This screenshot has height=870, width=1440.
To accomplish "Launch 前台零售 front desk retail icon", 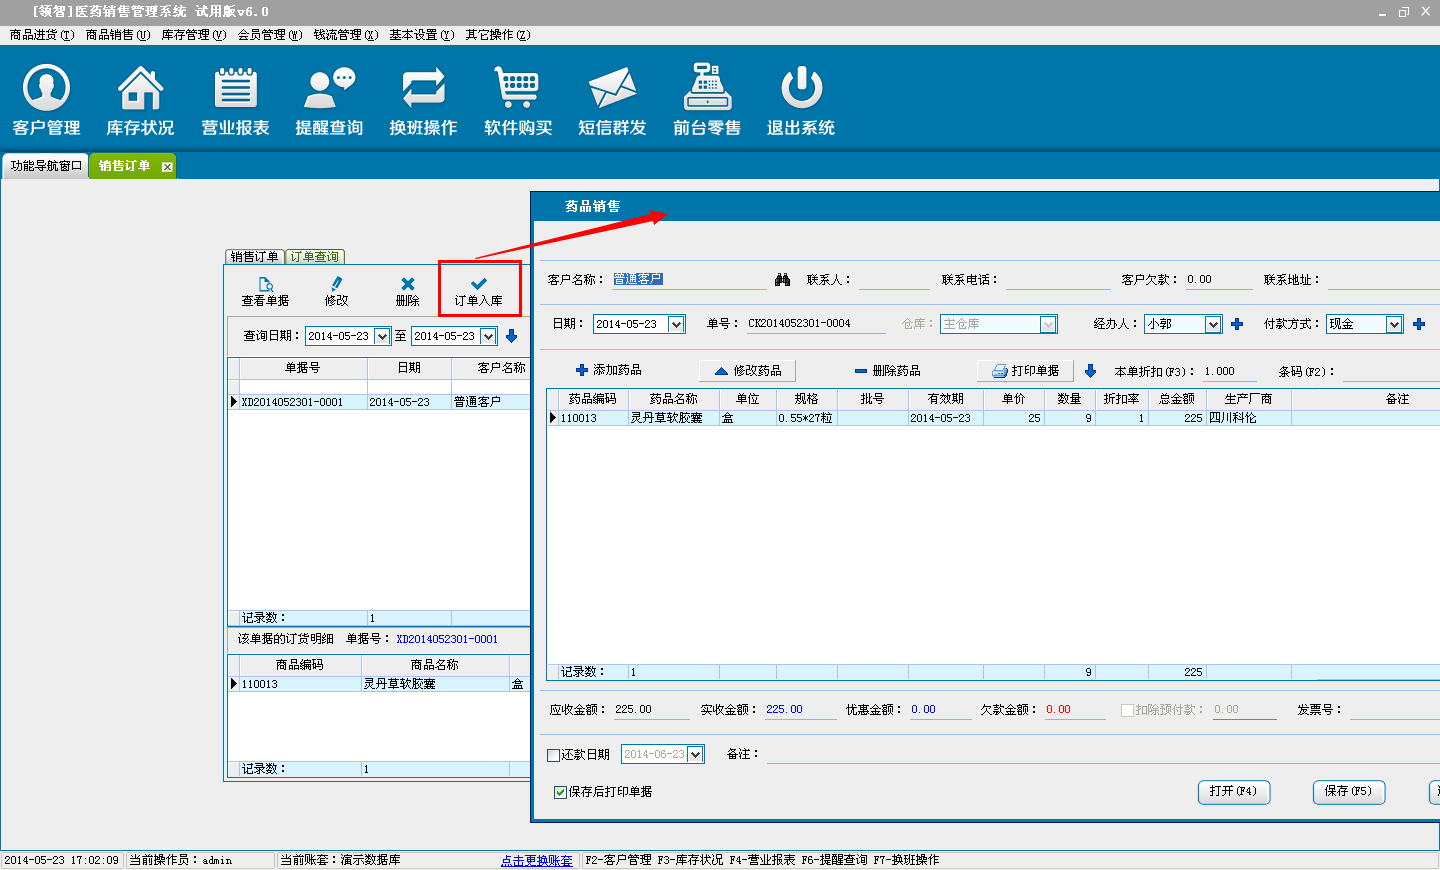I will click(707, 99).
